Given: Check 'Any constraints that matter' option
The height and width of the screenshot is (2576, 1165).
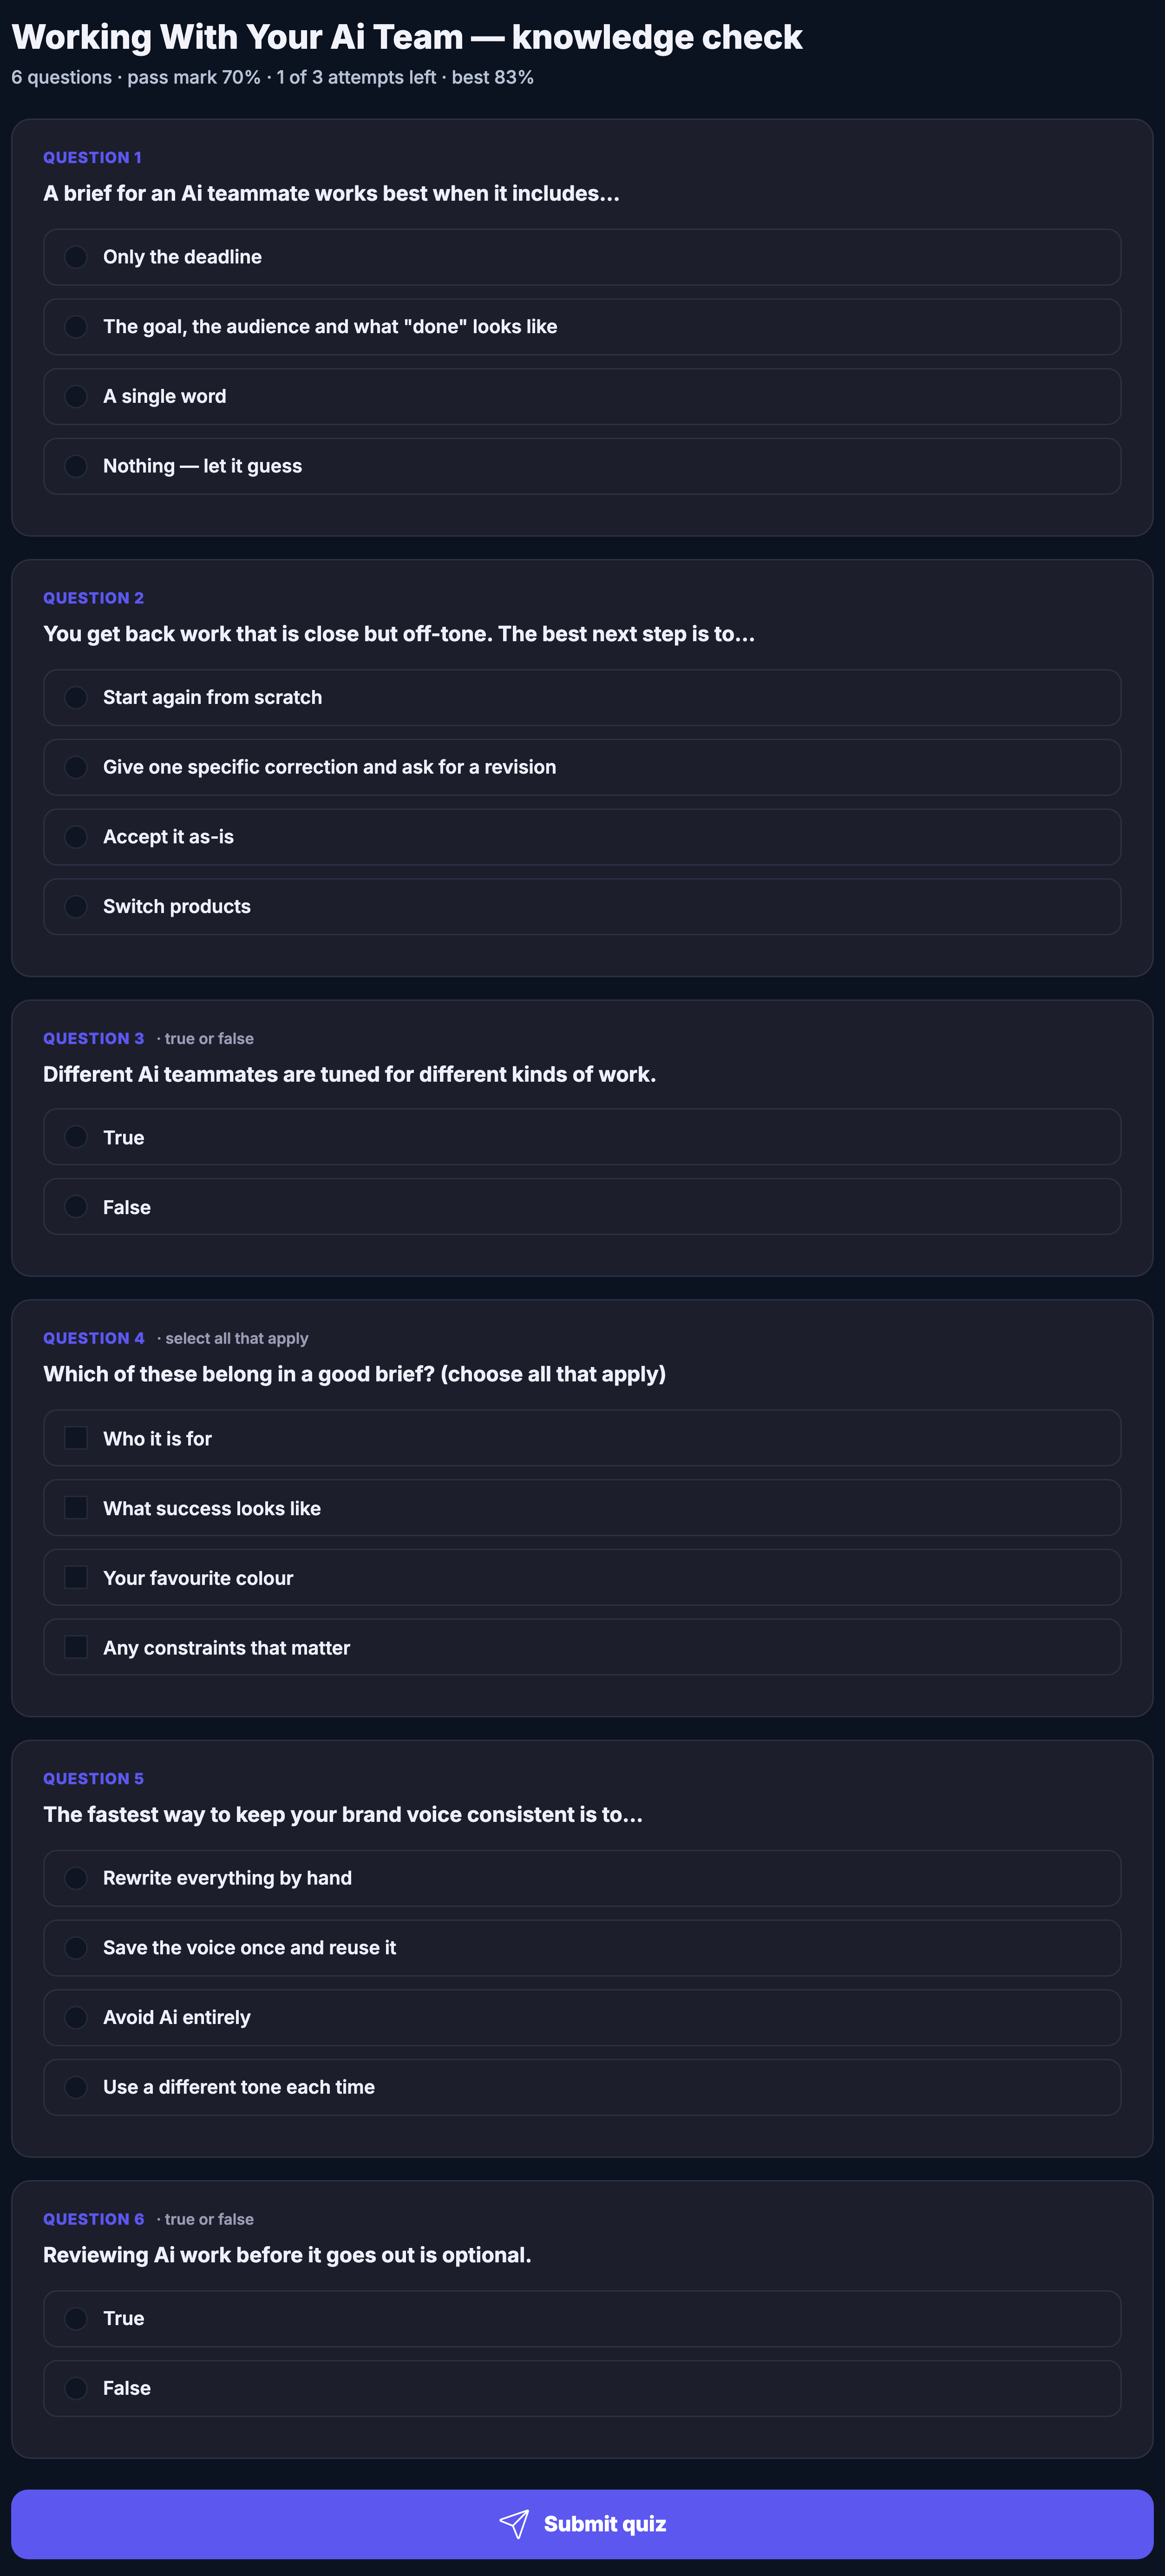Looking at the screenshot, I should (582, 1647).
